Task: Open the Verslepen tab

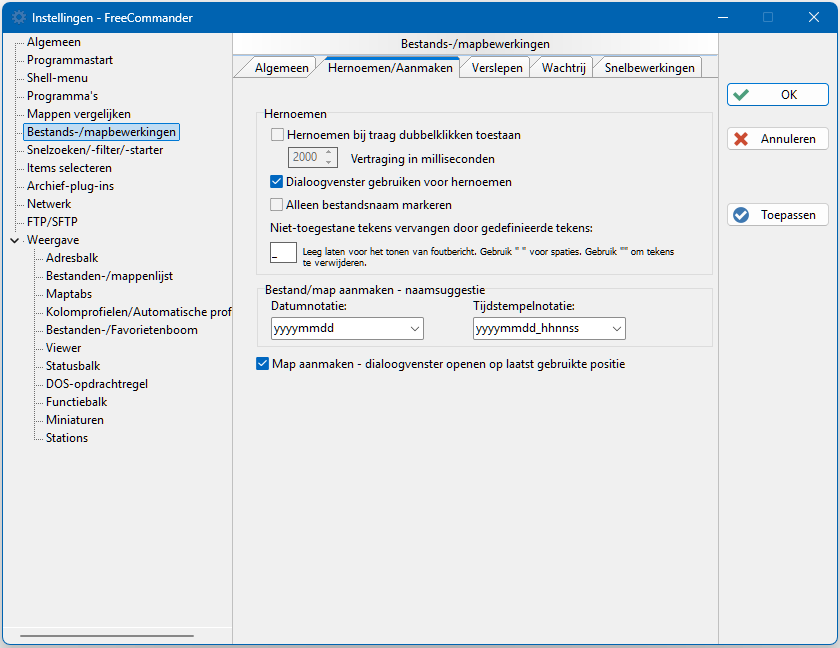Action: point(497,68)
